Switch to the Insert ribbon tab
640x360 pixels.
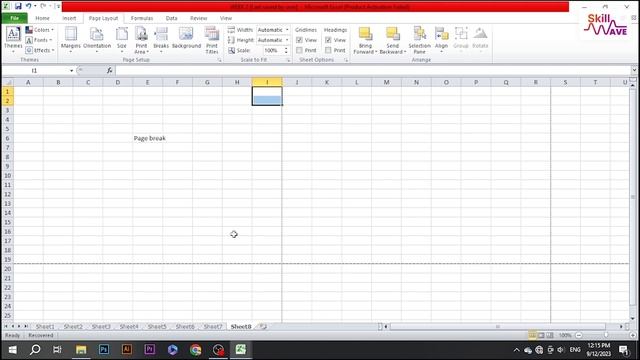pos(69,18)
